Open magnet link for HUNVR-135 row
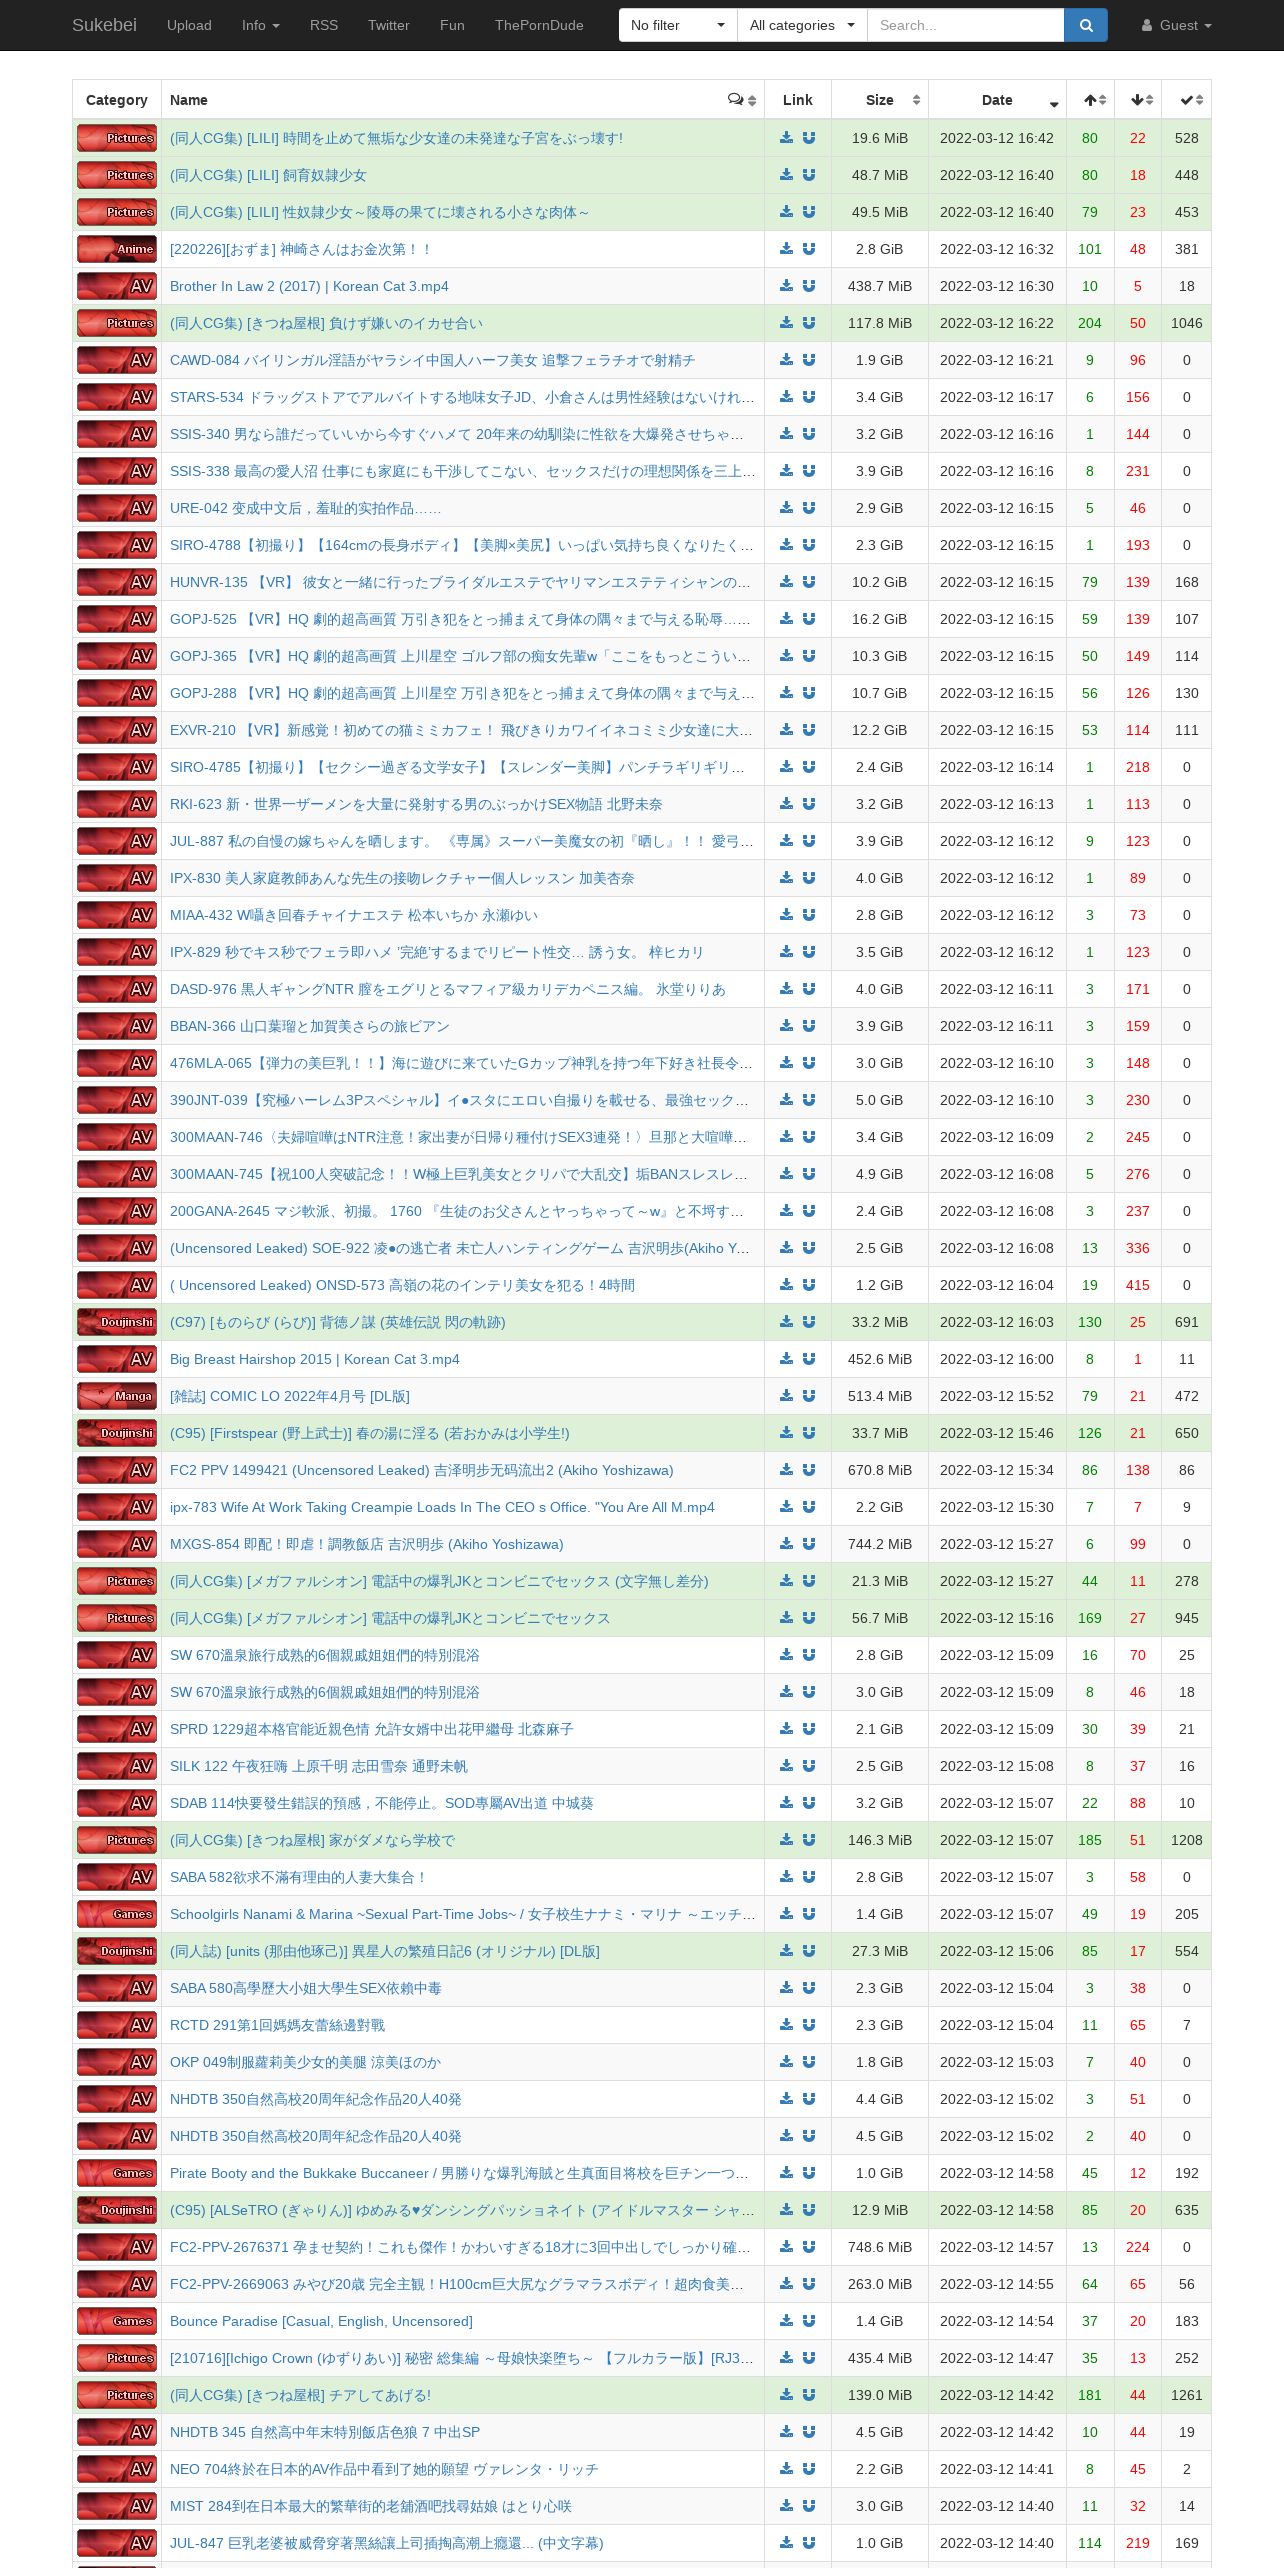 (x=809, y=582)
